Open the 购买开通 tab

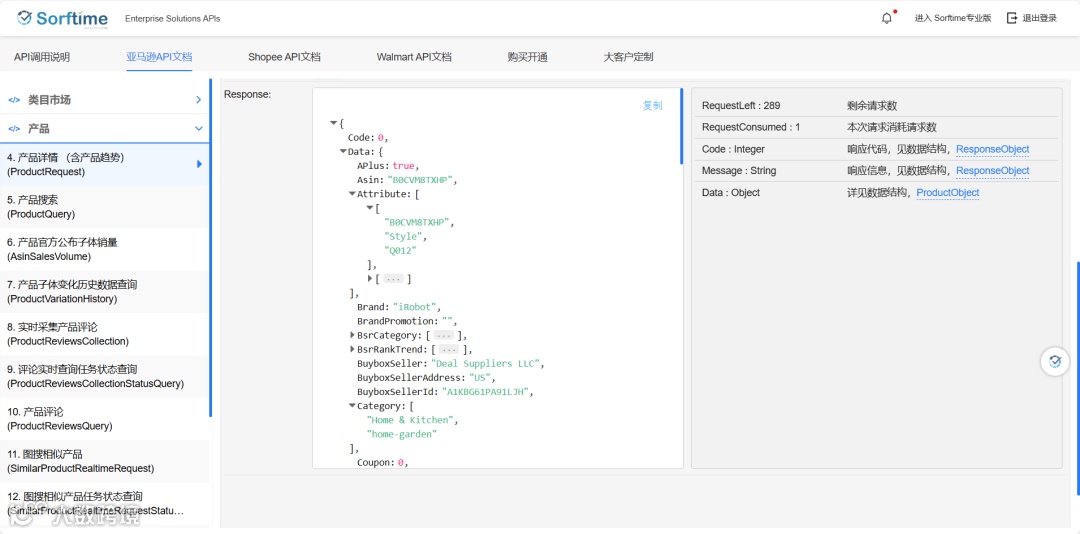coord(527,57)
